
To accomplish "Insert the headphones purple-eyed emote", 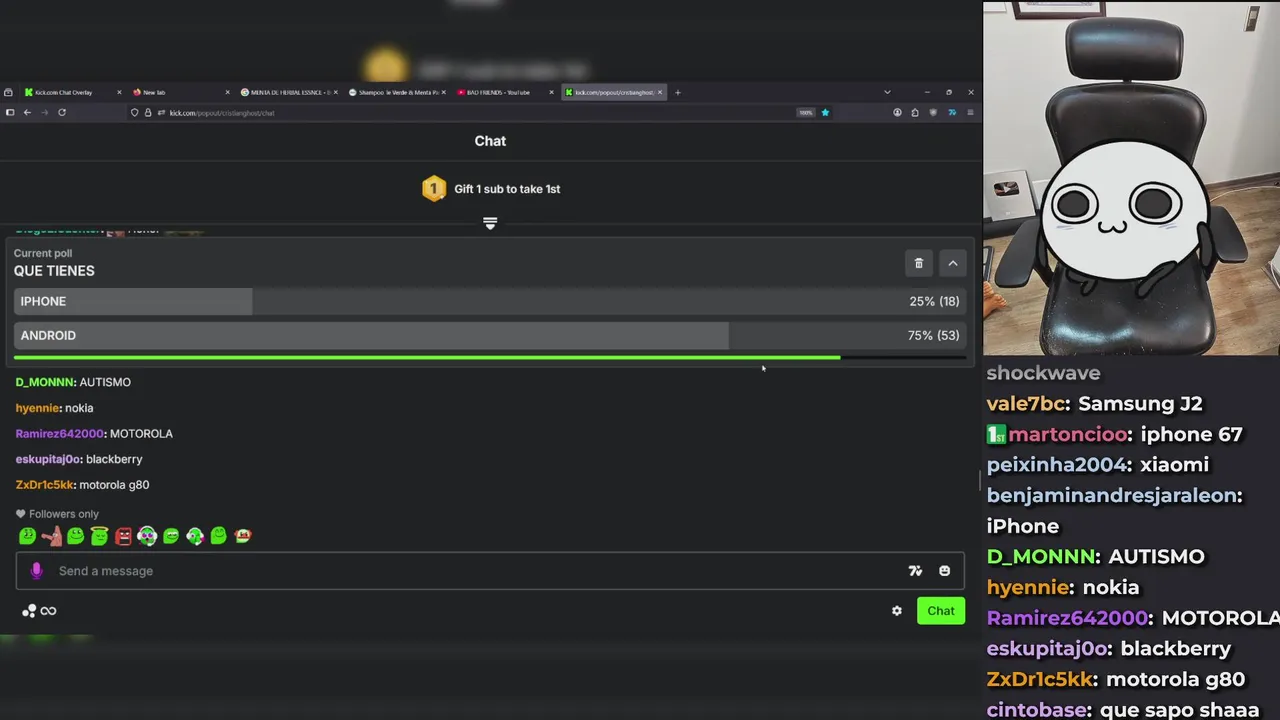I will 147,536.
